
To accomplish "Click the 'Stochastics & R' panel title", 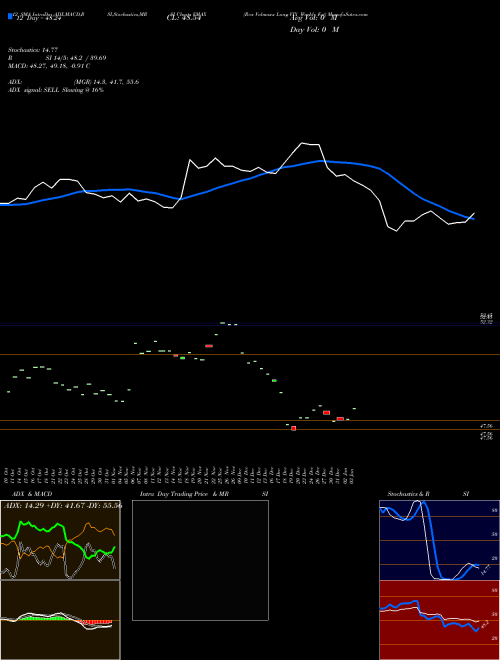I will (x=408, y=494).
